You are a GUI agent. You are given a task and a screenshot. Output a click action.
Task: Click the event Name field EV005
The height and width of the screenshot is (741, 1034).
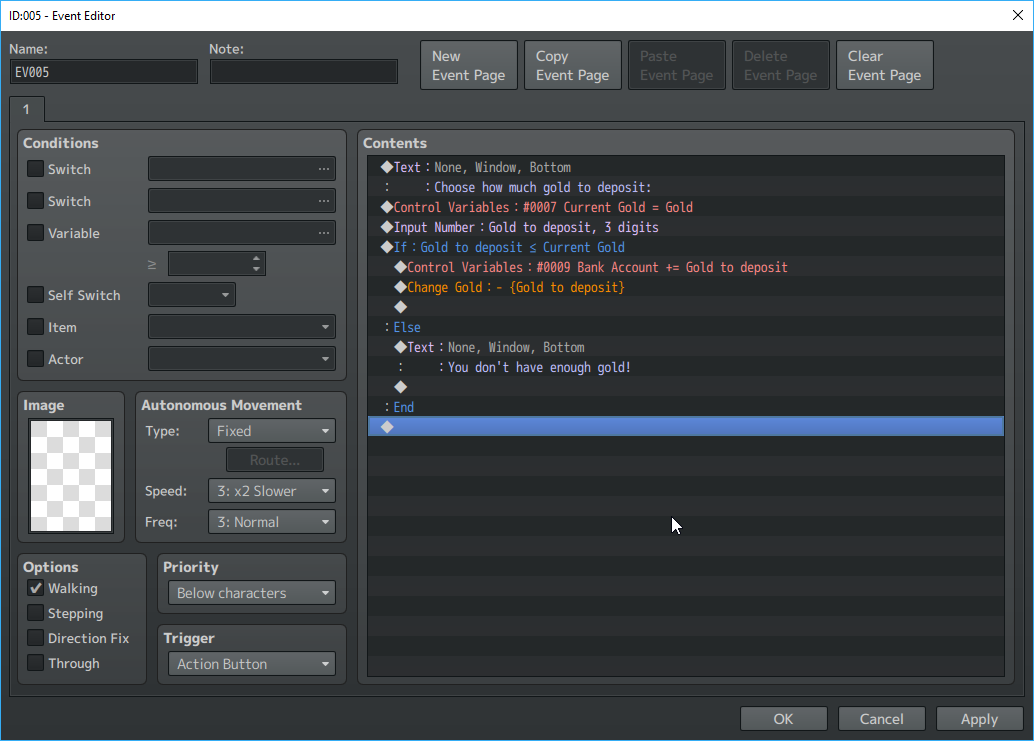104,72
